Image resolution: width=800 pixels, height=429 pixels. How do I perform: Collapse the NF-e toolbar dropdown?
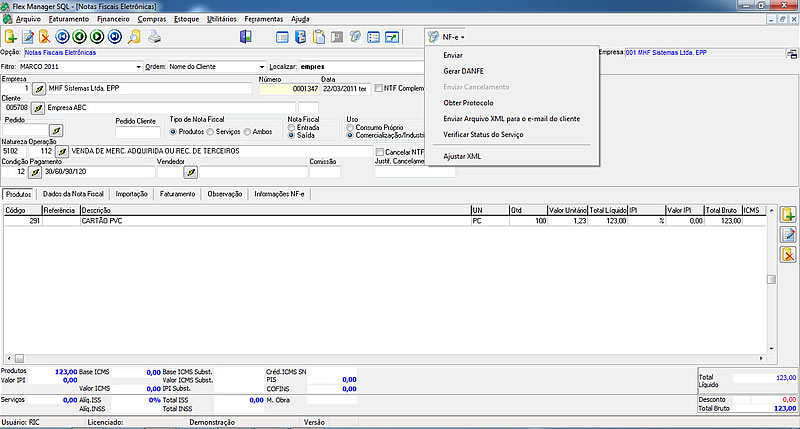[446, 37]
